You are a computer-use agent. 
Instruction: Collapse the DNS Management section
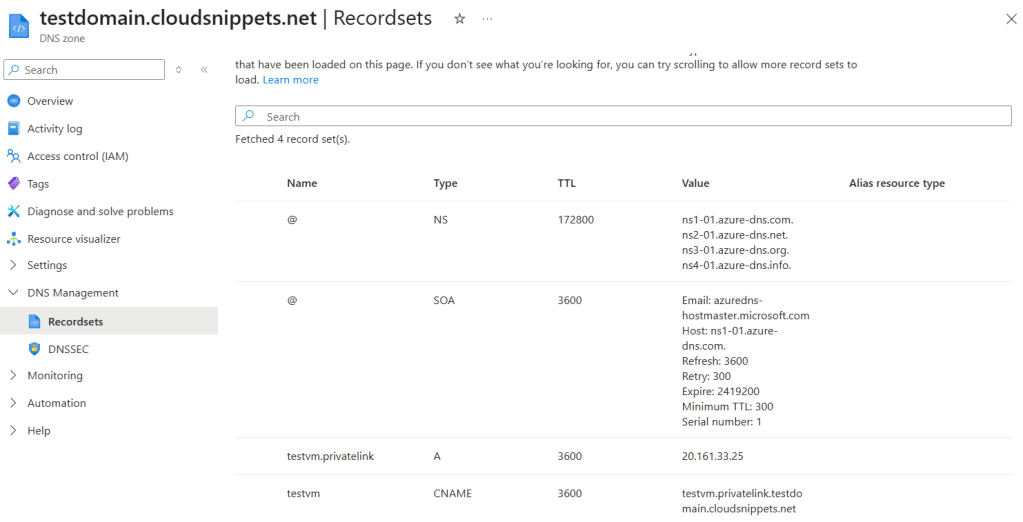(x=13, y=293)
